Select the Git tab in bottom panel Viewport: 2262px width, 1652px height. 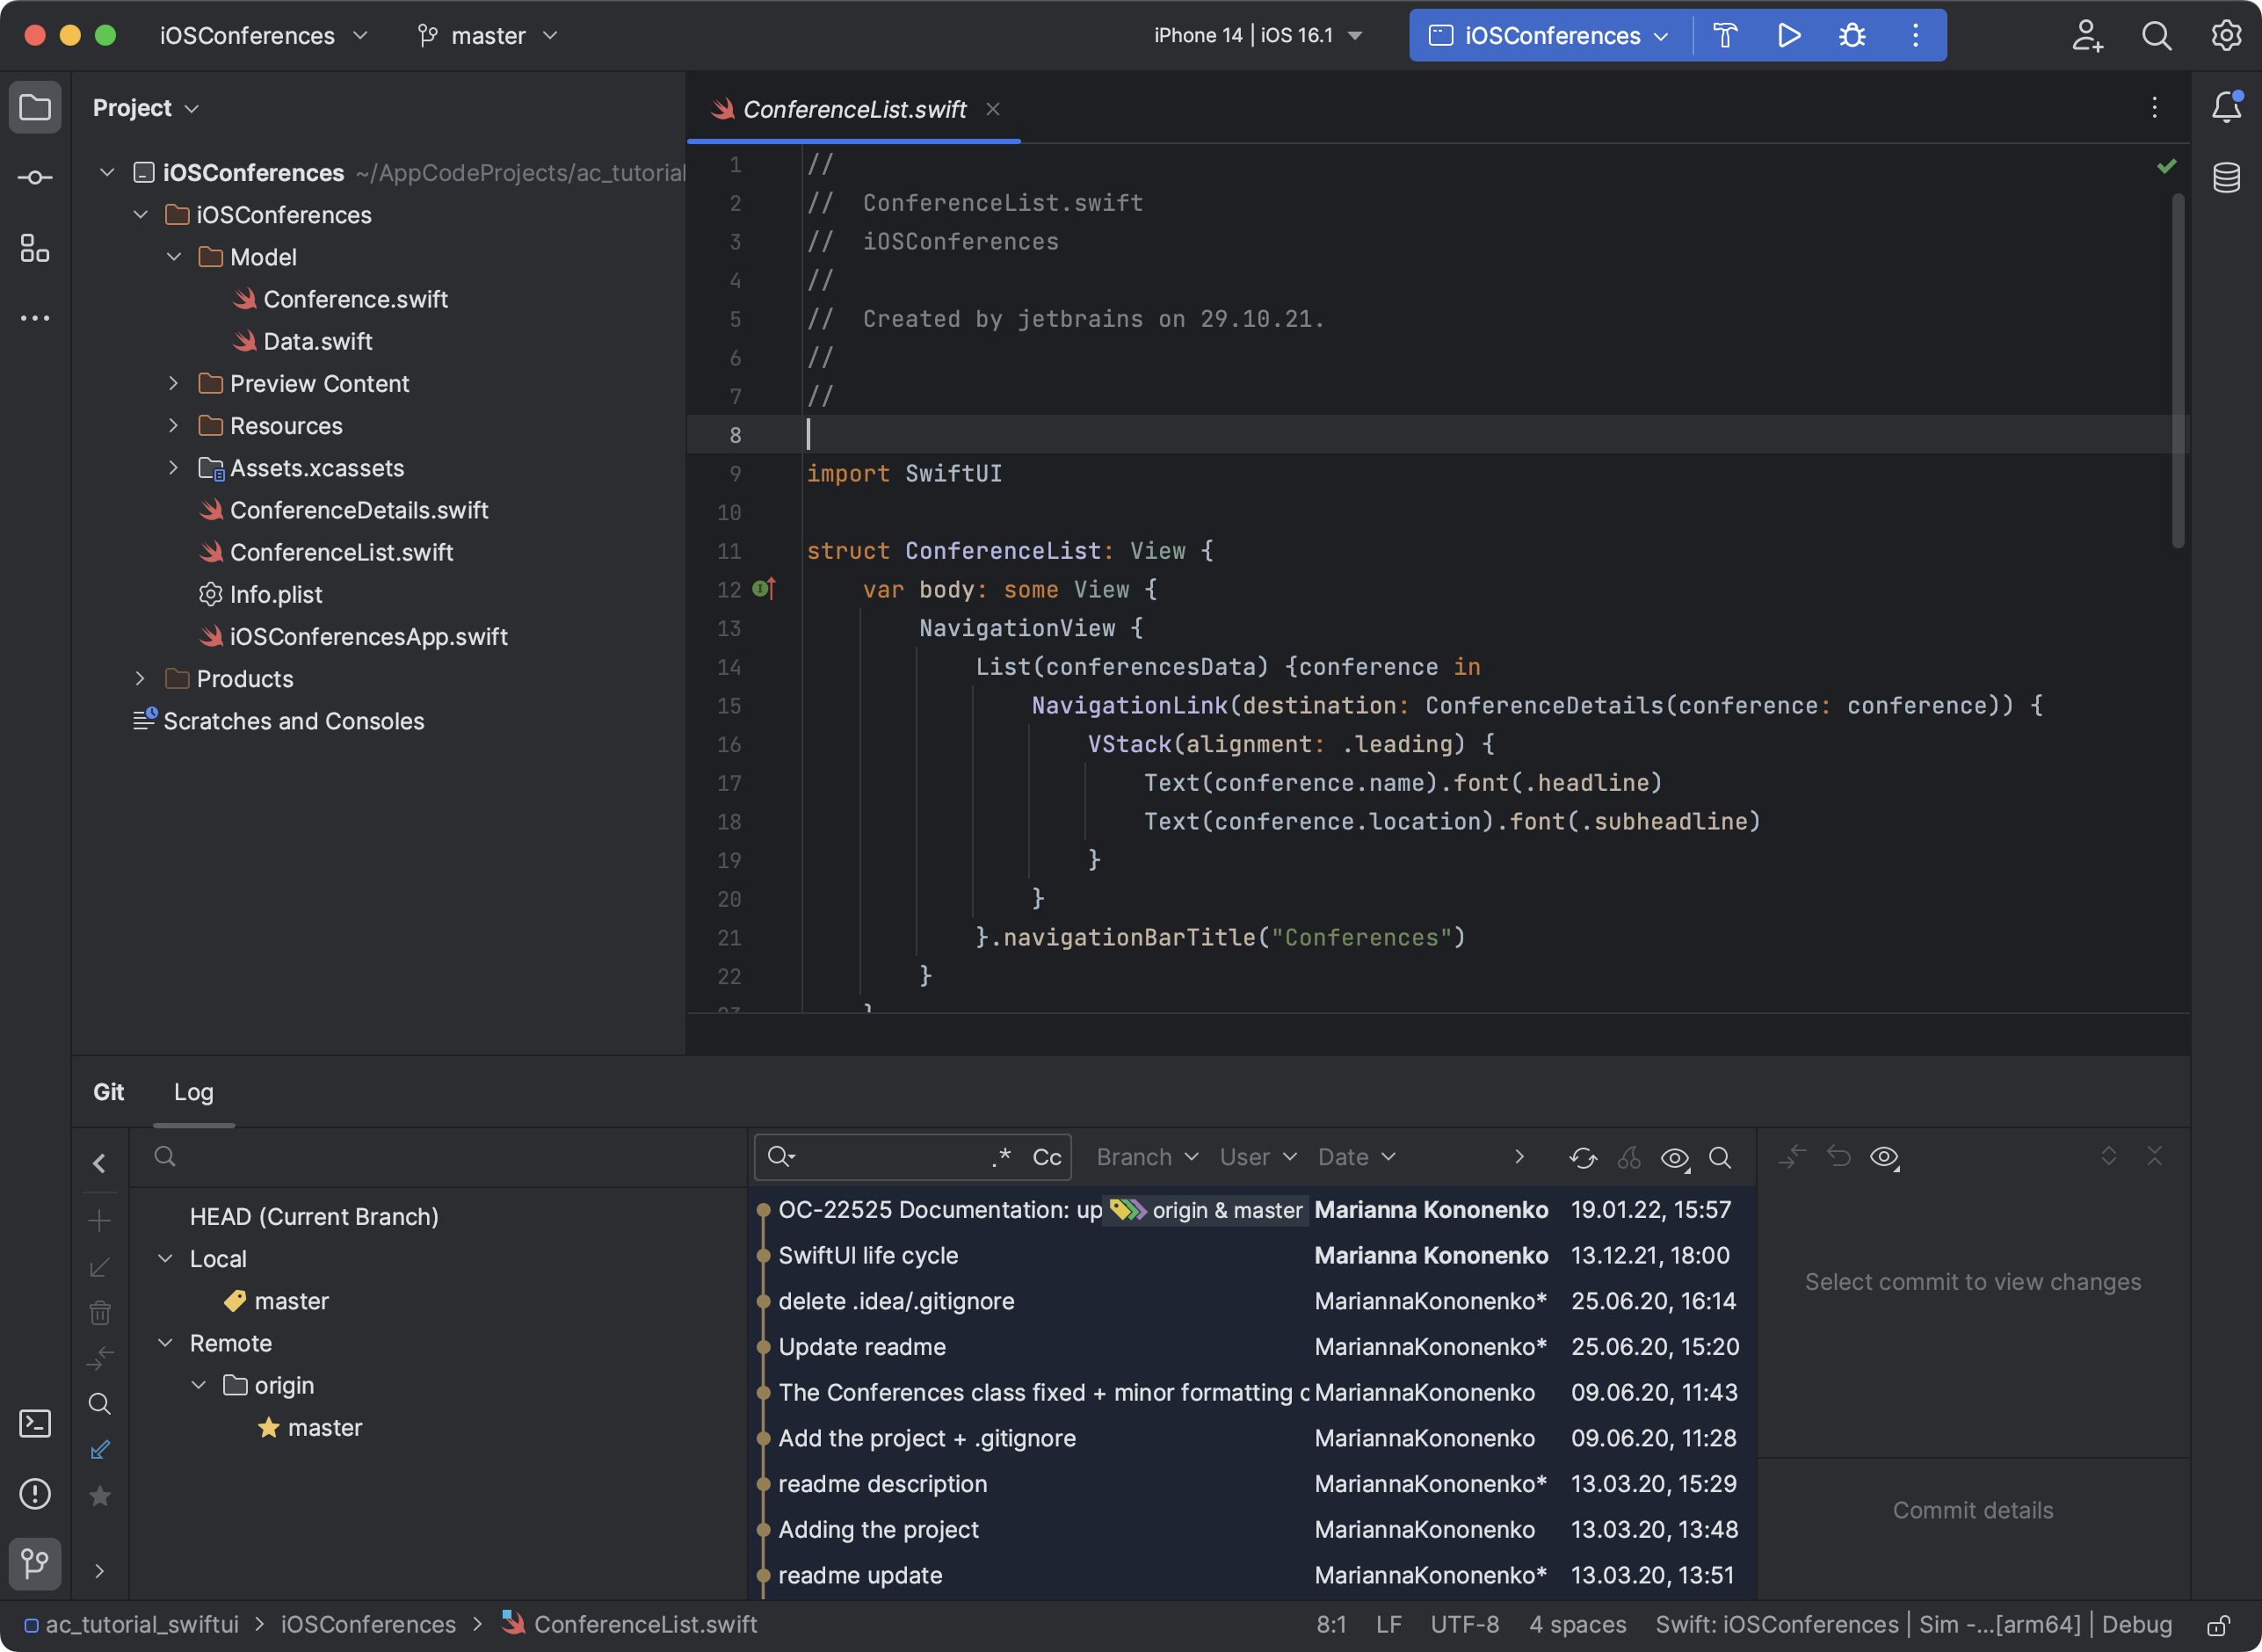coord(109,1090)
